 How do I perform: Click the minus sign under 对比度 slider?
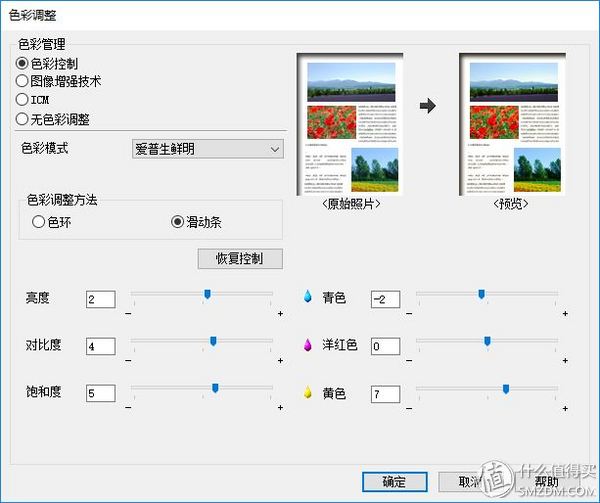(128, 361)
